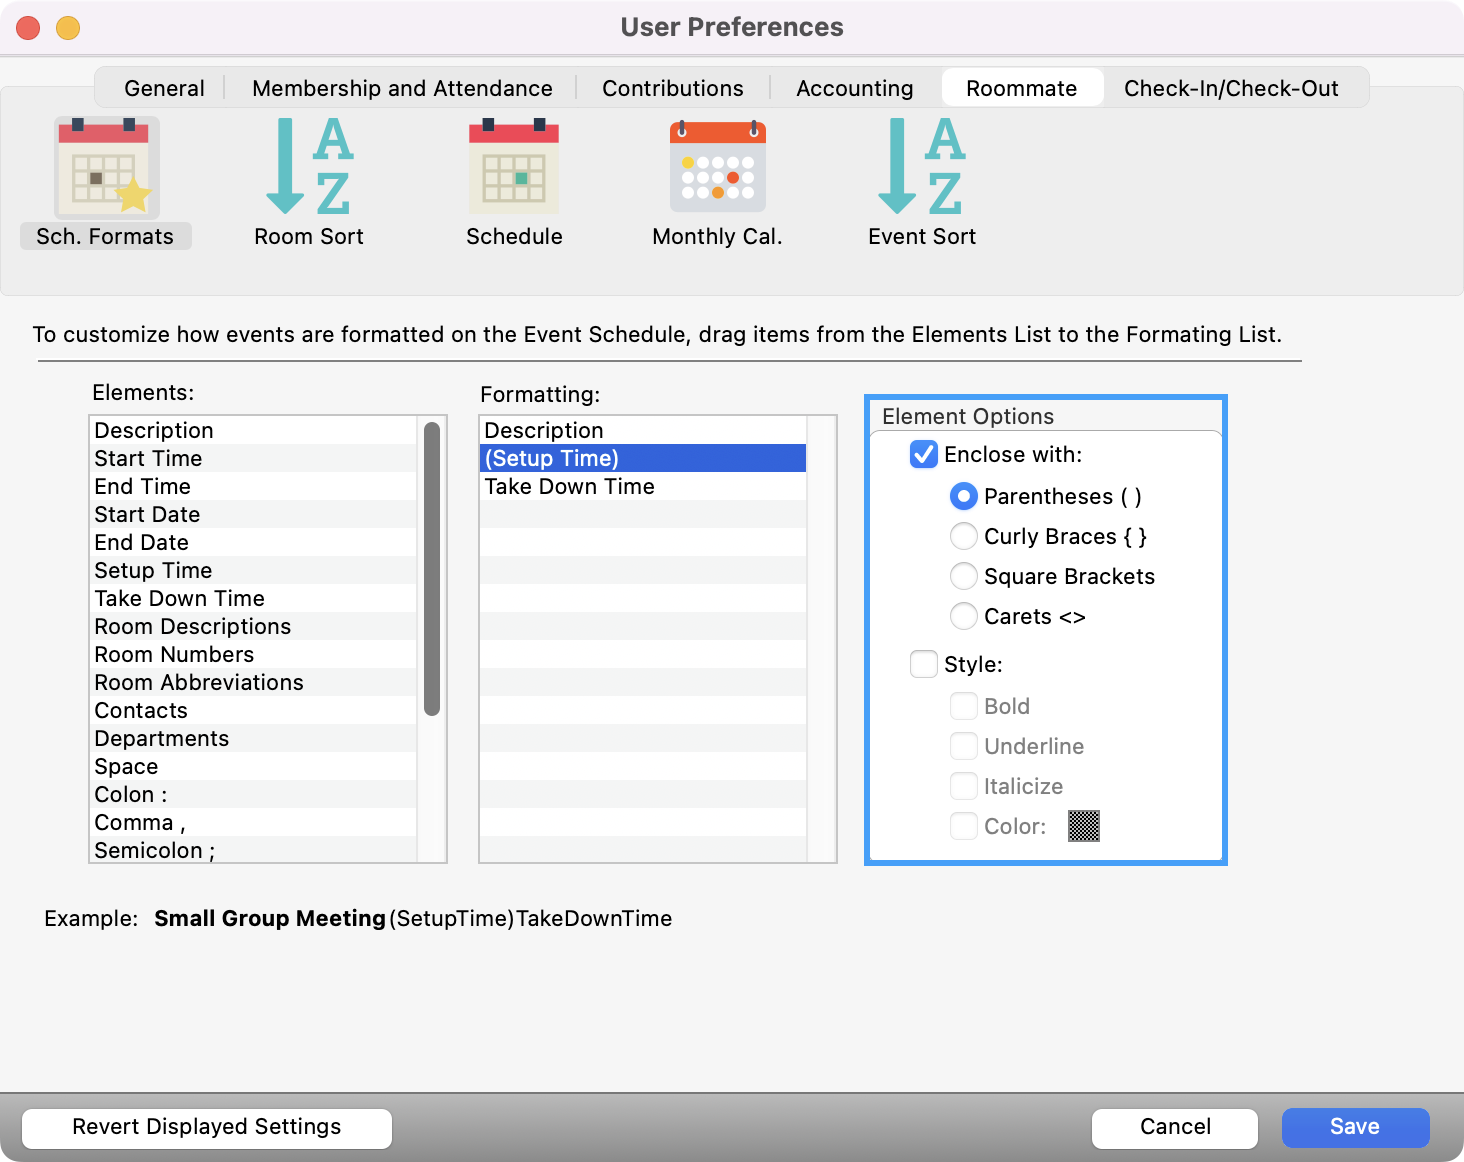Viewport: 1464px width, 1162px height.
Task: Click Revert Displayed Settings button
Action: 206,1127
